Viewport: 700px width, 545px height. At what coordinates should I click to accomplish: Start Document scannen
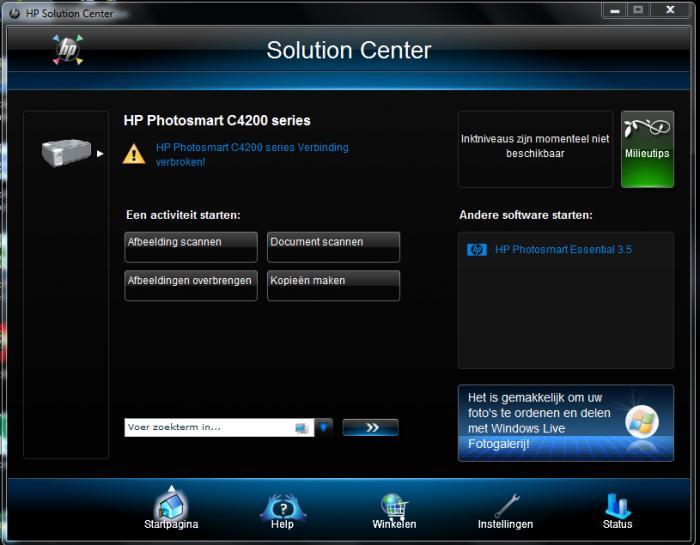[333, 247]
